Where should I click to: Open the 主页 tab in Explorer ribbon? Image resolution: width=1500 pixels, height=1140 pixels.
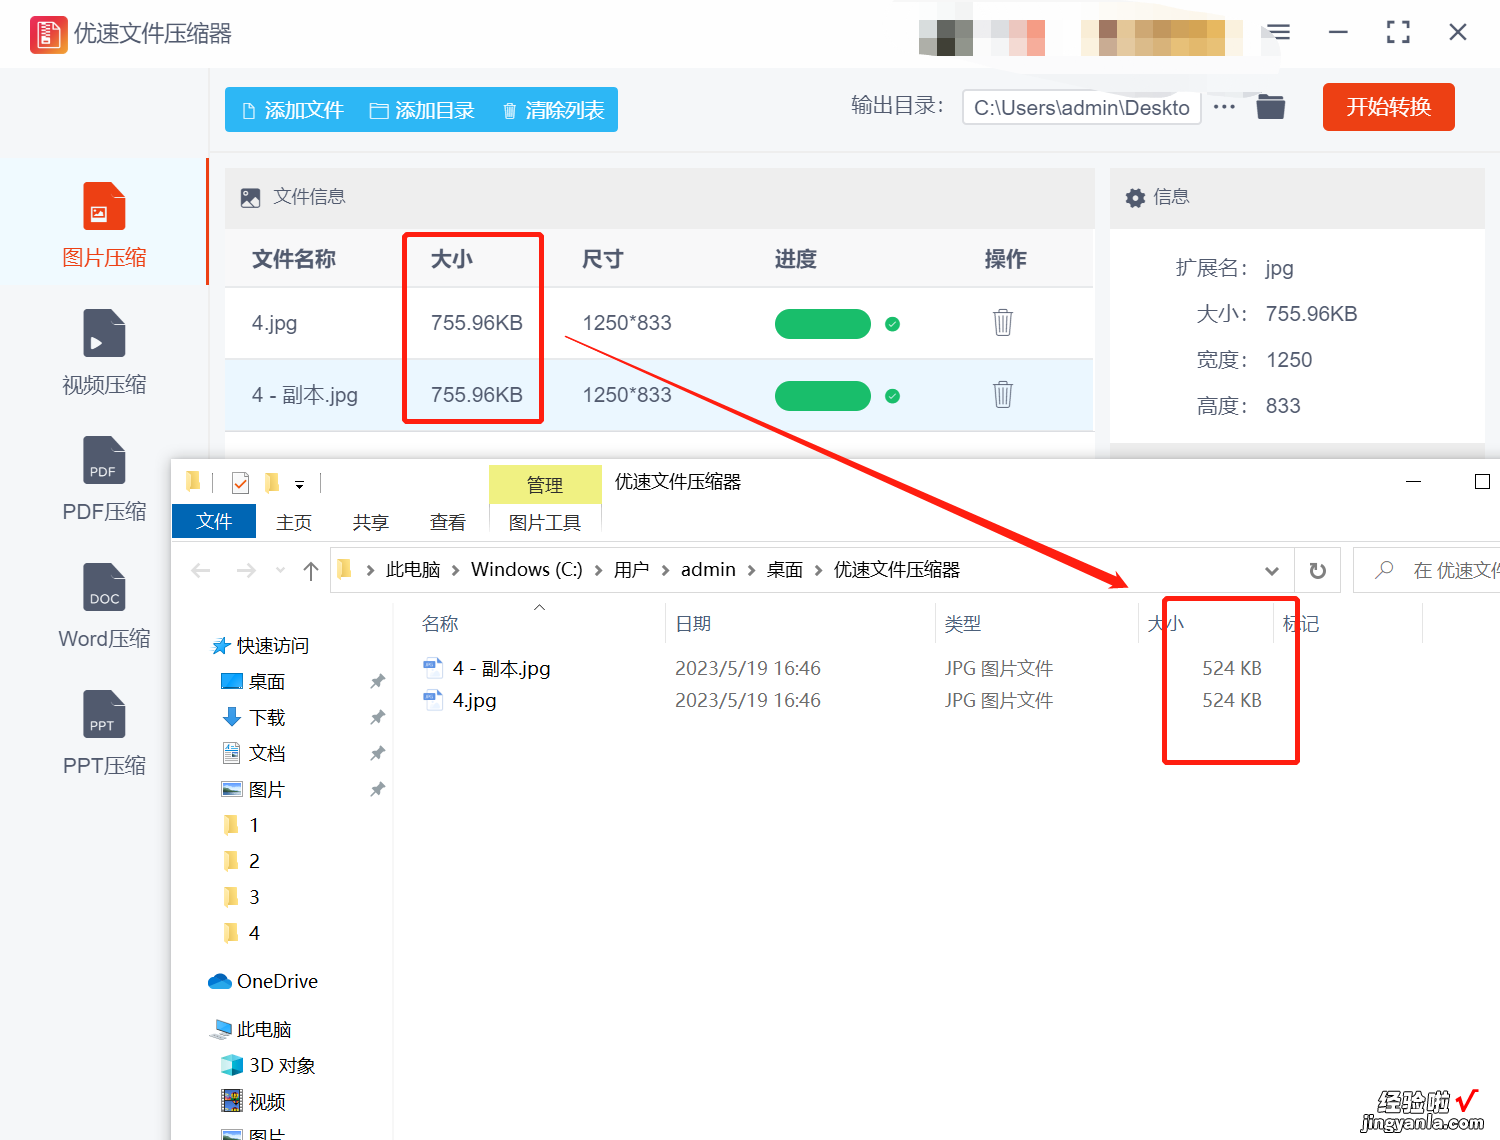tap(294, 522)
